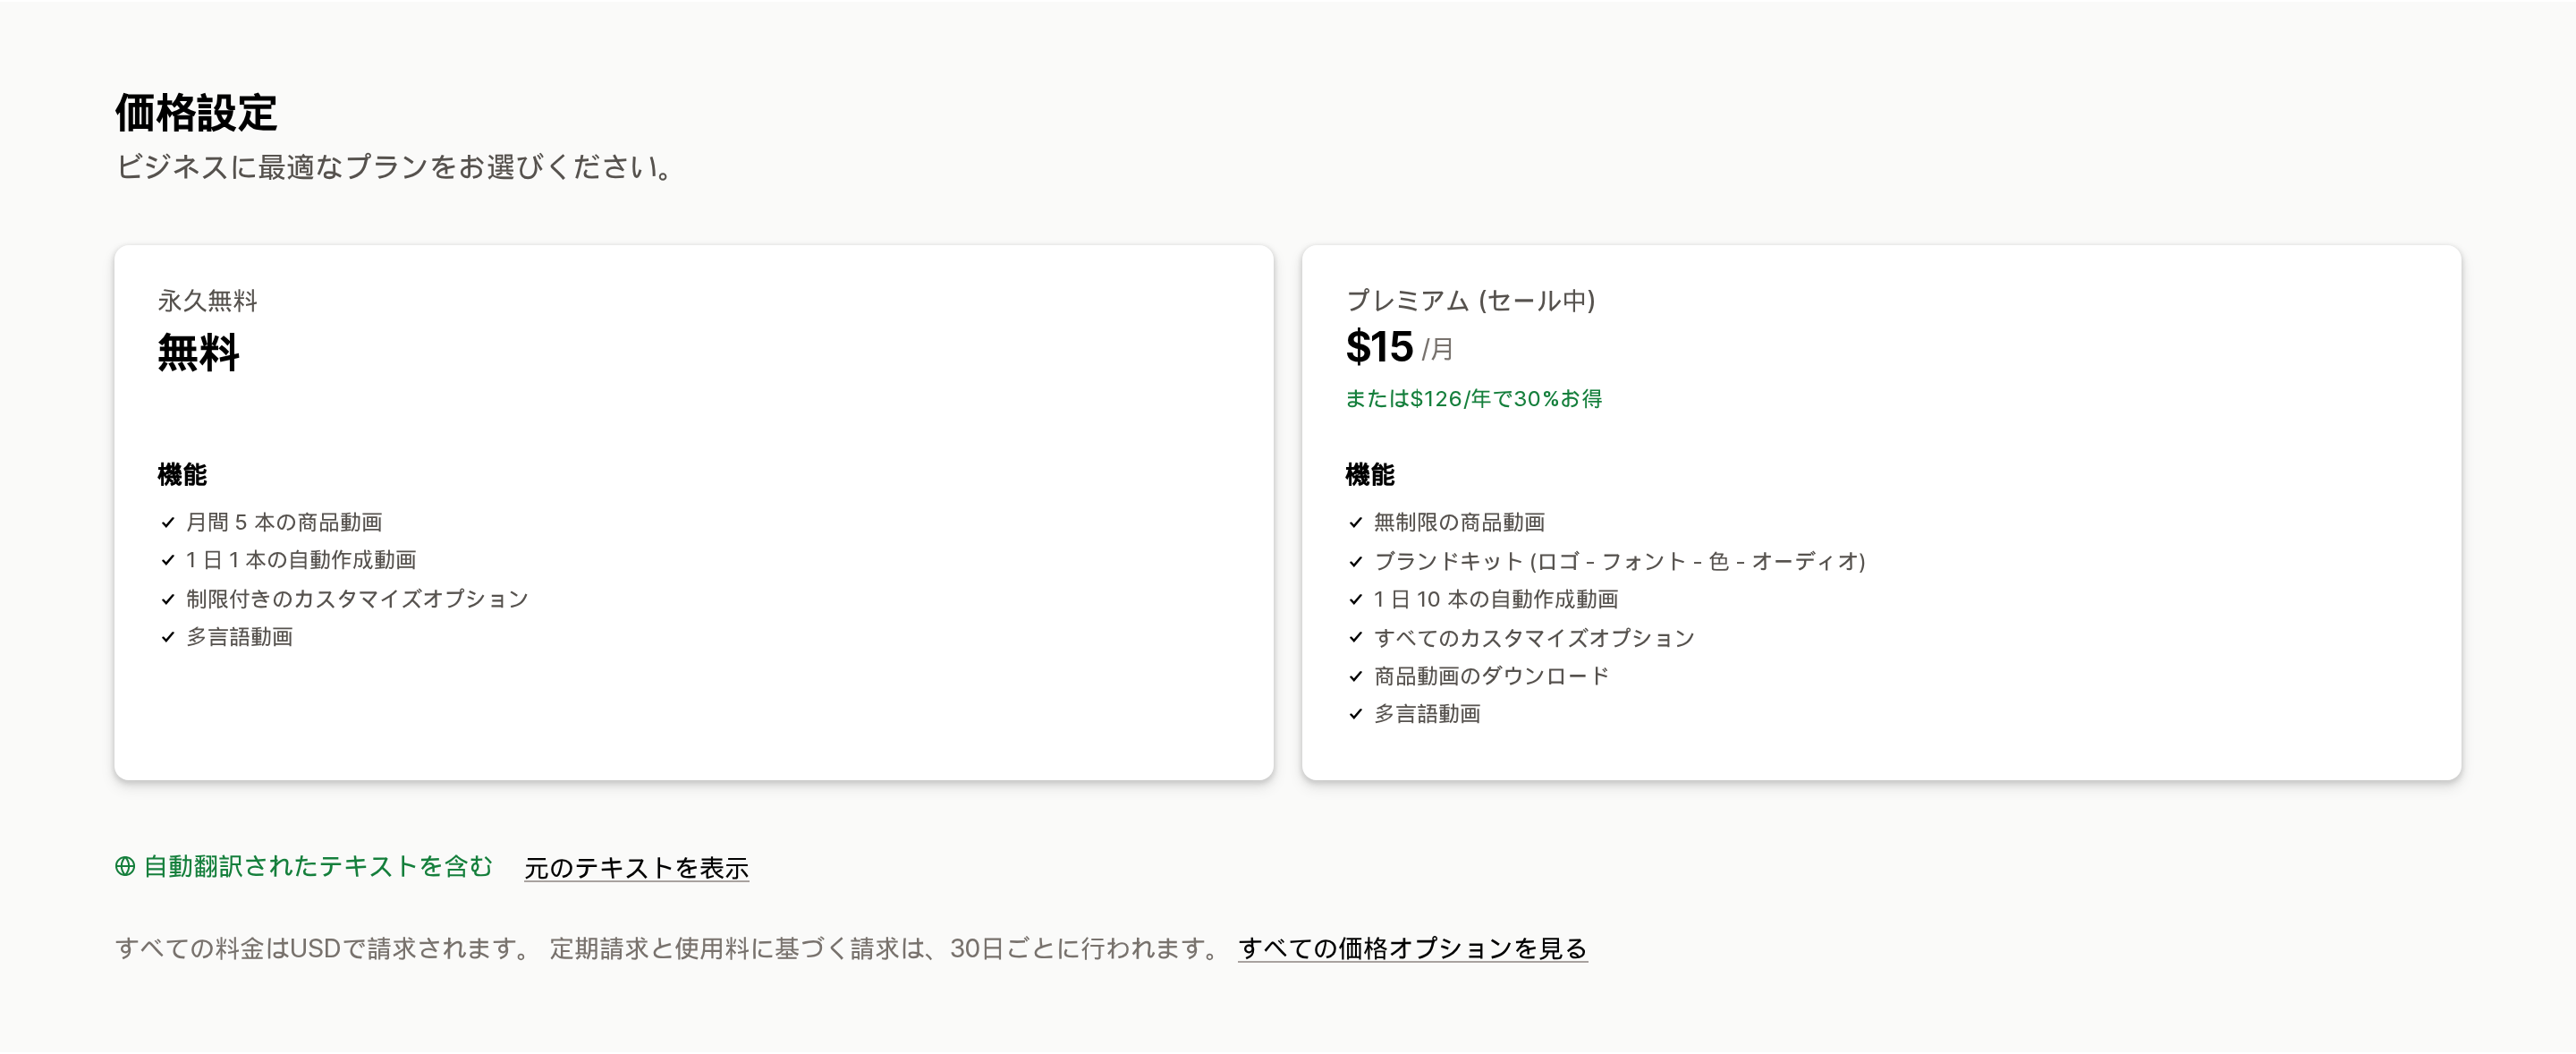Click the checkmark beside 商品動画のダウンロード
Image resolution: width=2576 pixels, height=1054 pixels.
pyautogui.click(x=1356, y=676)
